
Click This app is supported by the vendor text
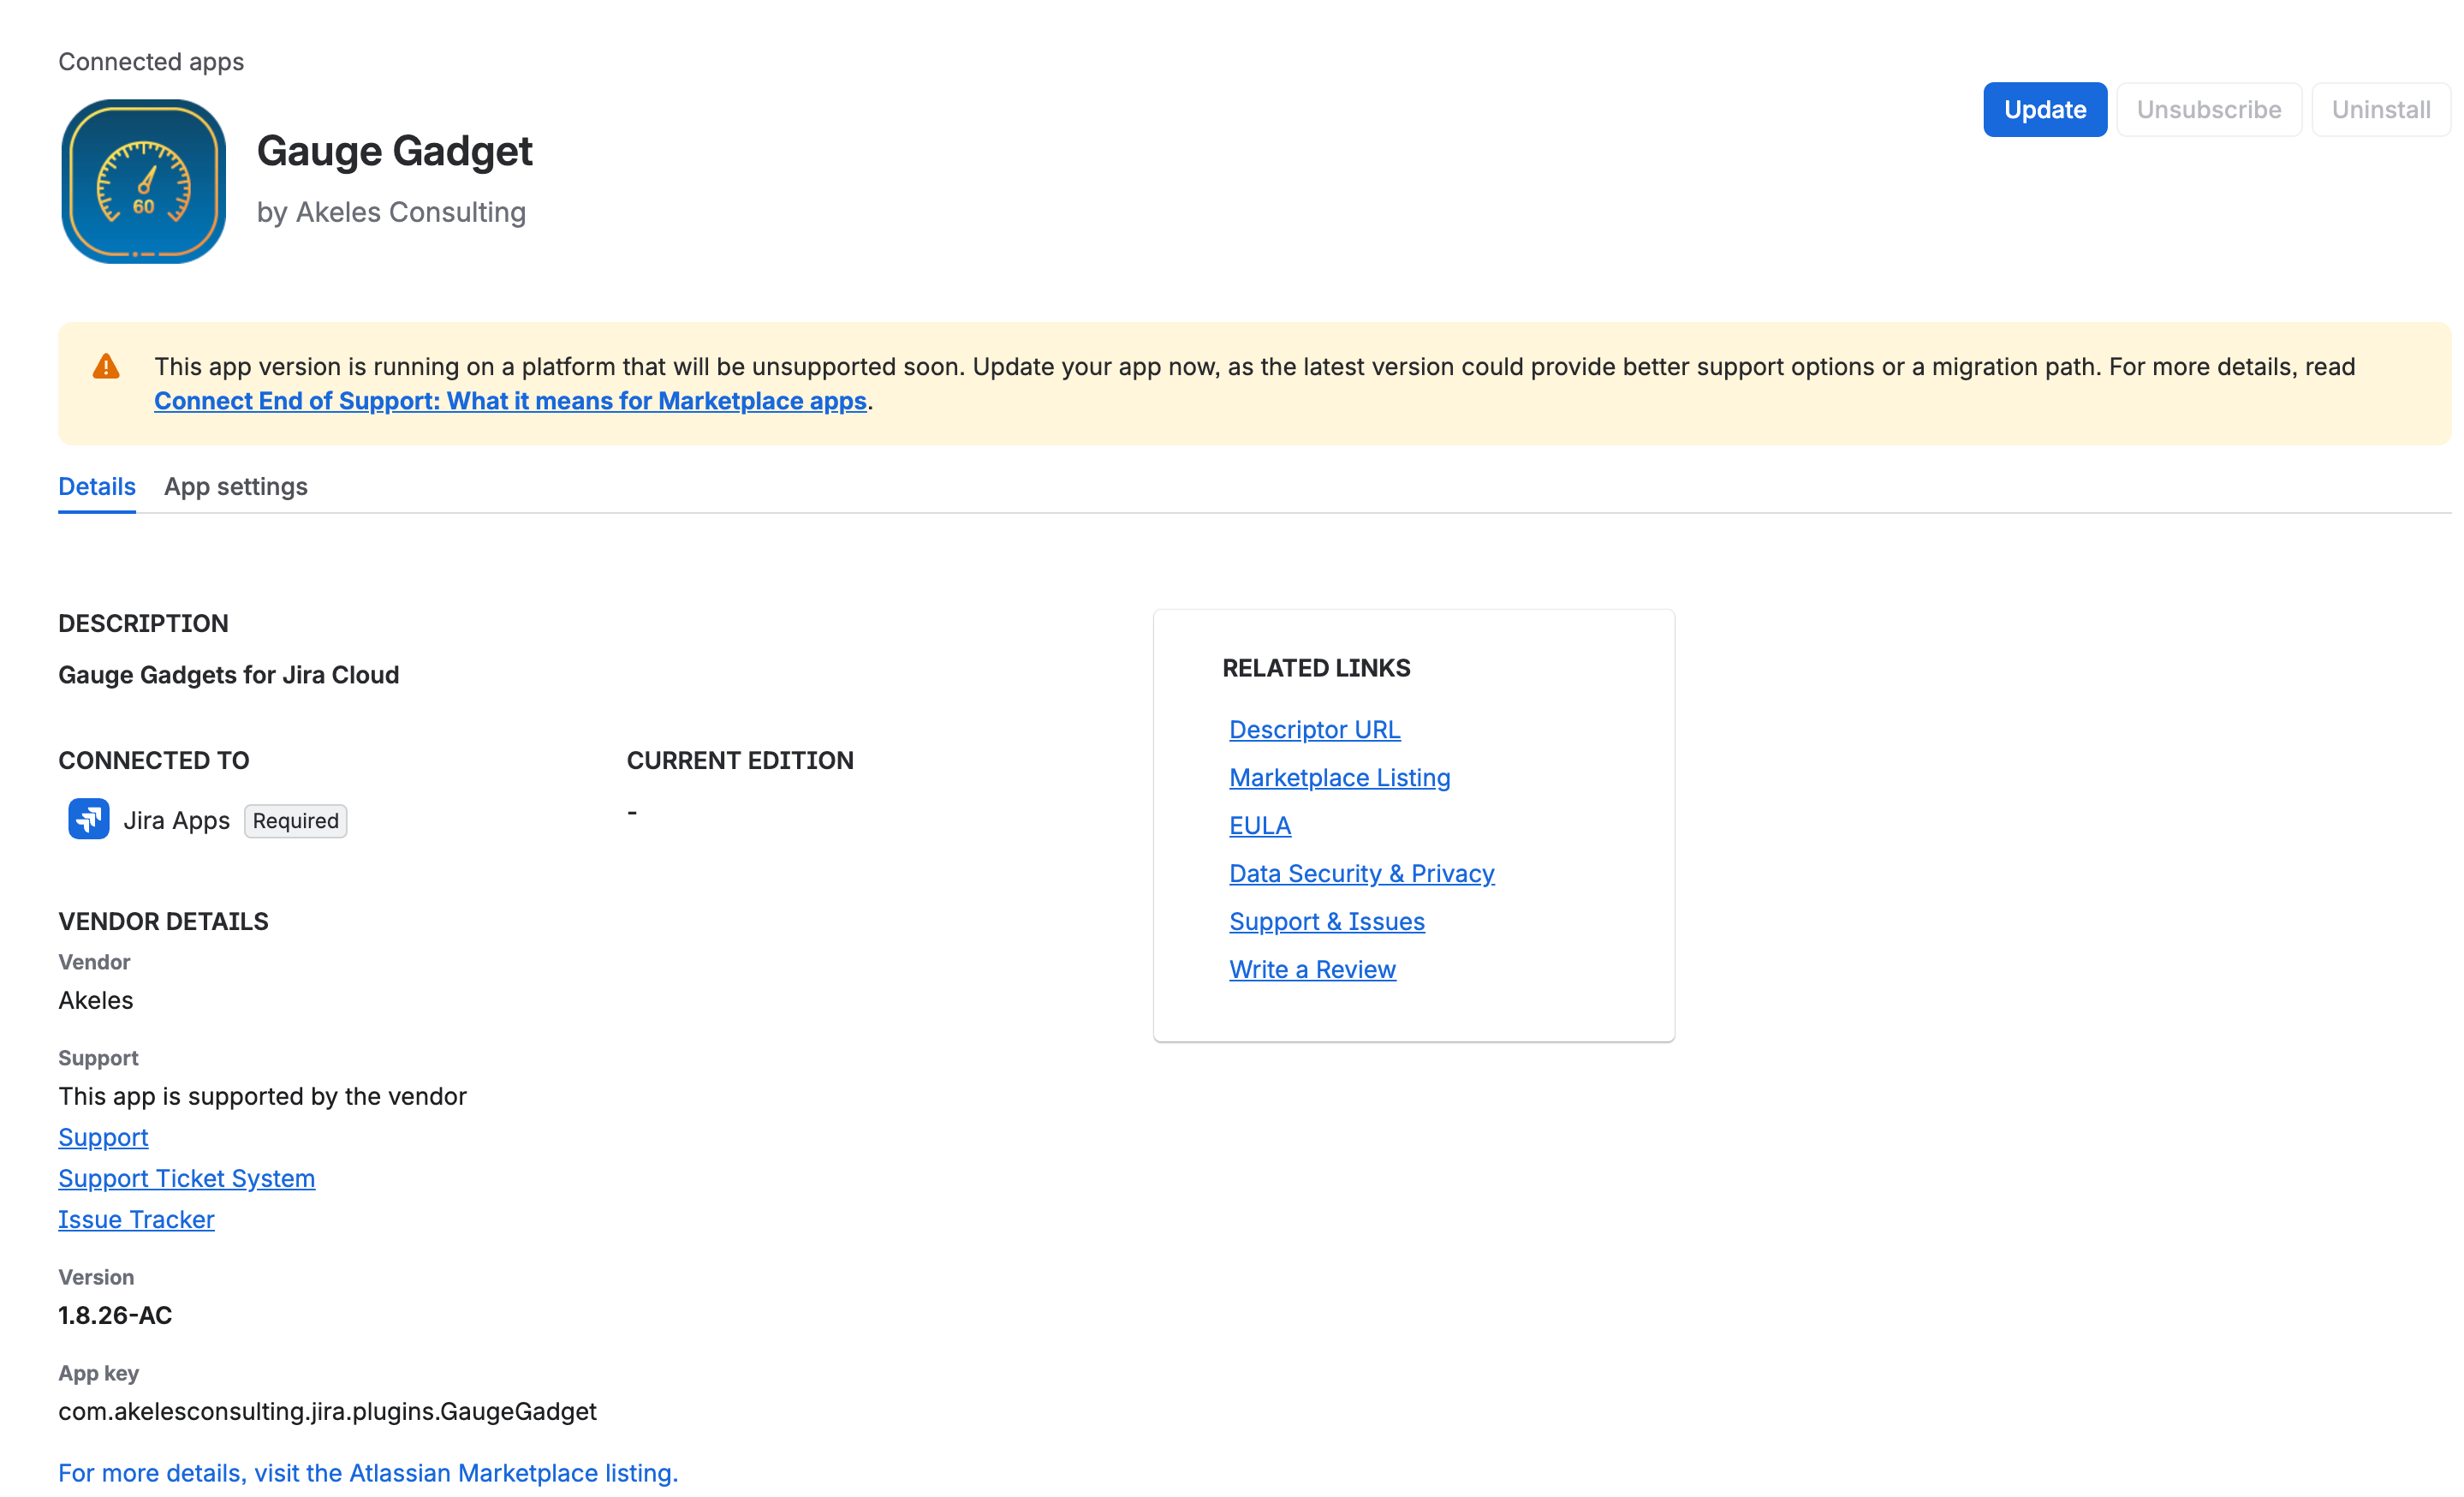click(262, 1097)
